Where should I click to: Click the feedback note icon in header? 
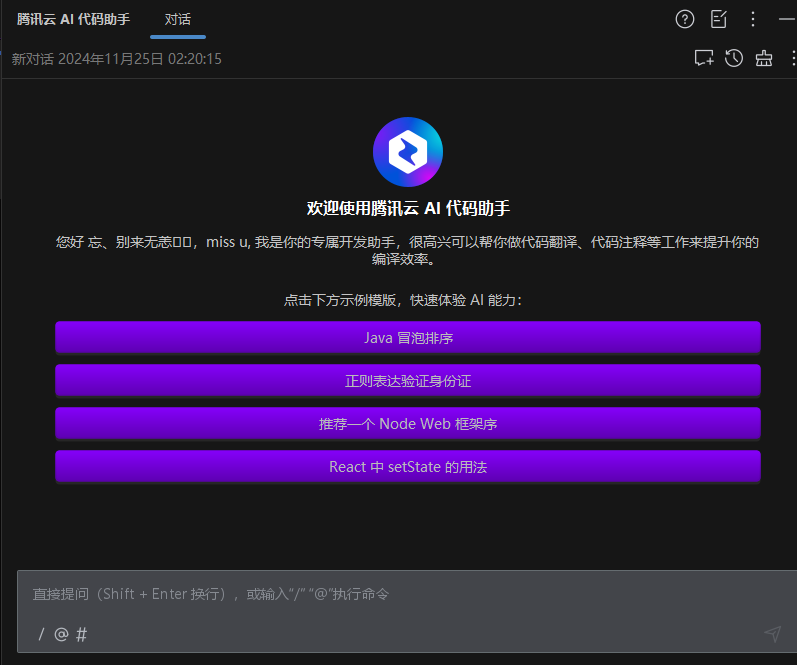(x=719, y=19)
